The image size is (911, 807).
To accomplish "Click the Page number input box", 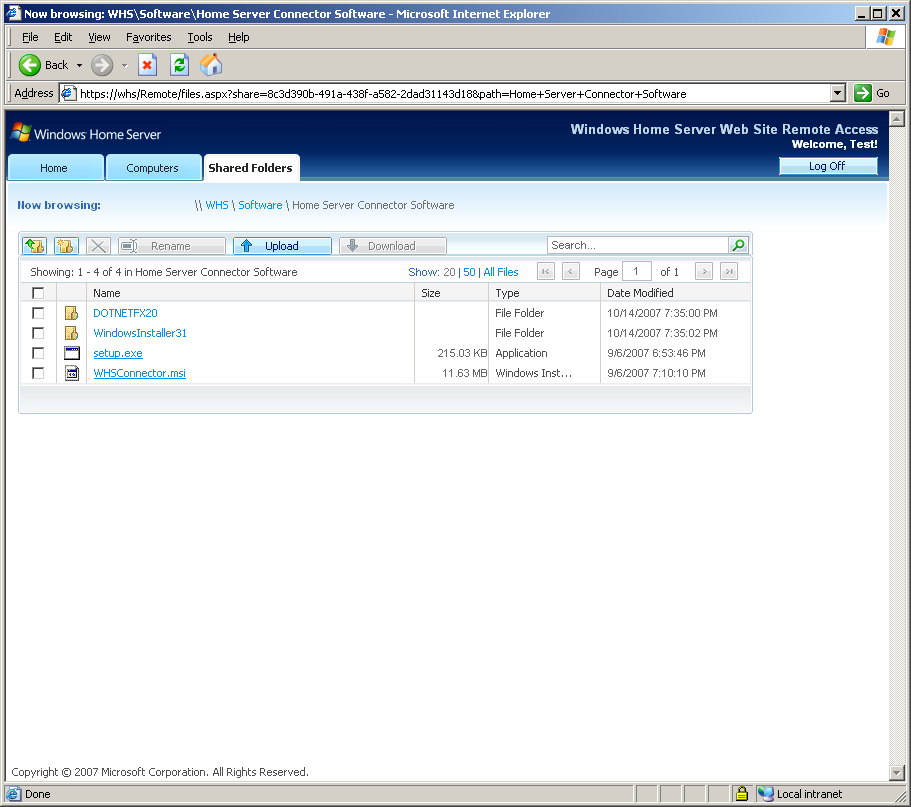I will (x=637, y=271).
